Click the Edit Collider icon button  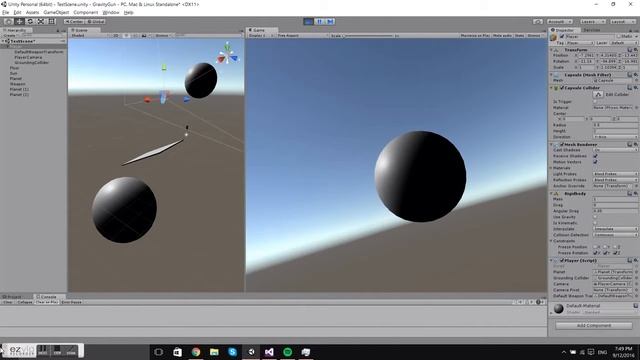(598, 94)
